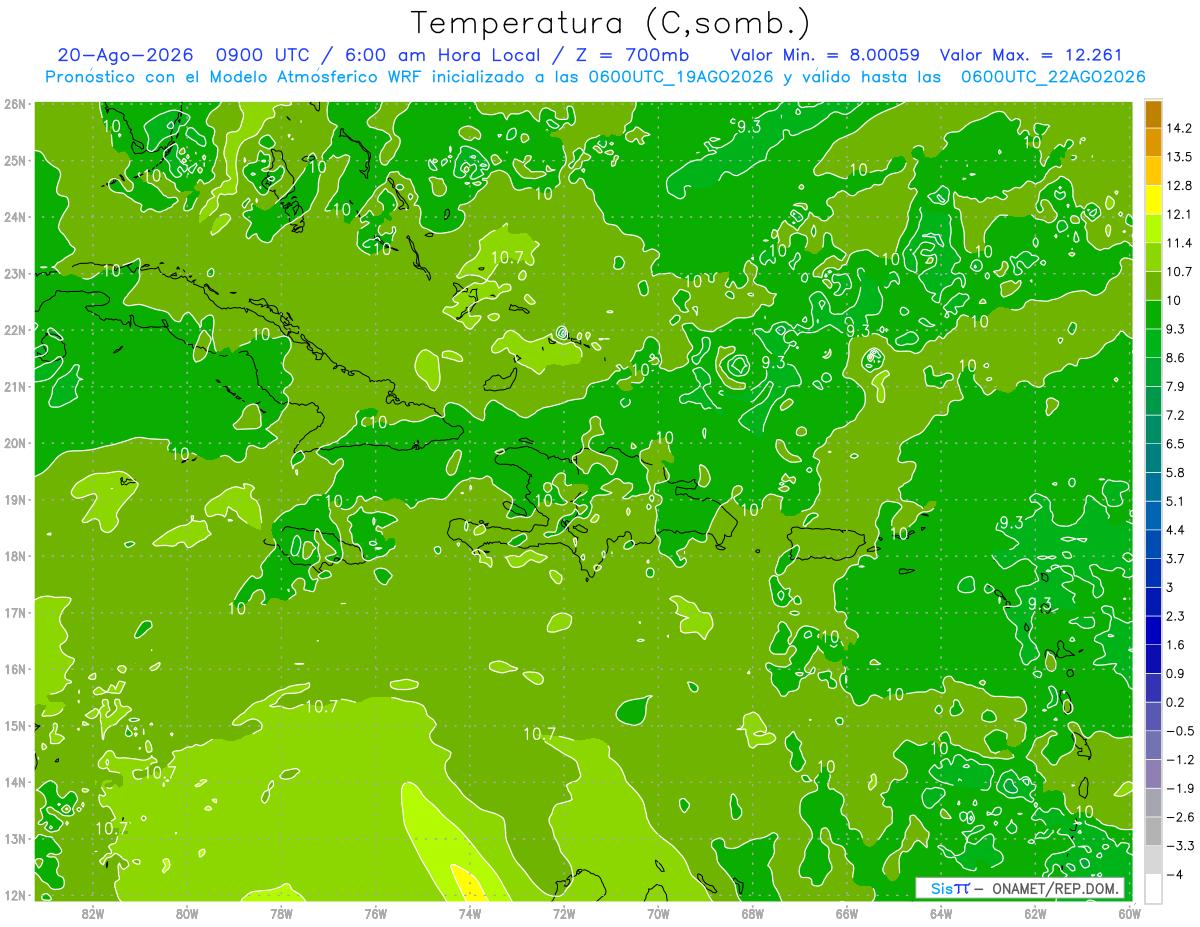1200x927 pixels.
Task: Click the 66W longitude axis label
Action: click(x=847, y=913)
